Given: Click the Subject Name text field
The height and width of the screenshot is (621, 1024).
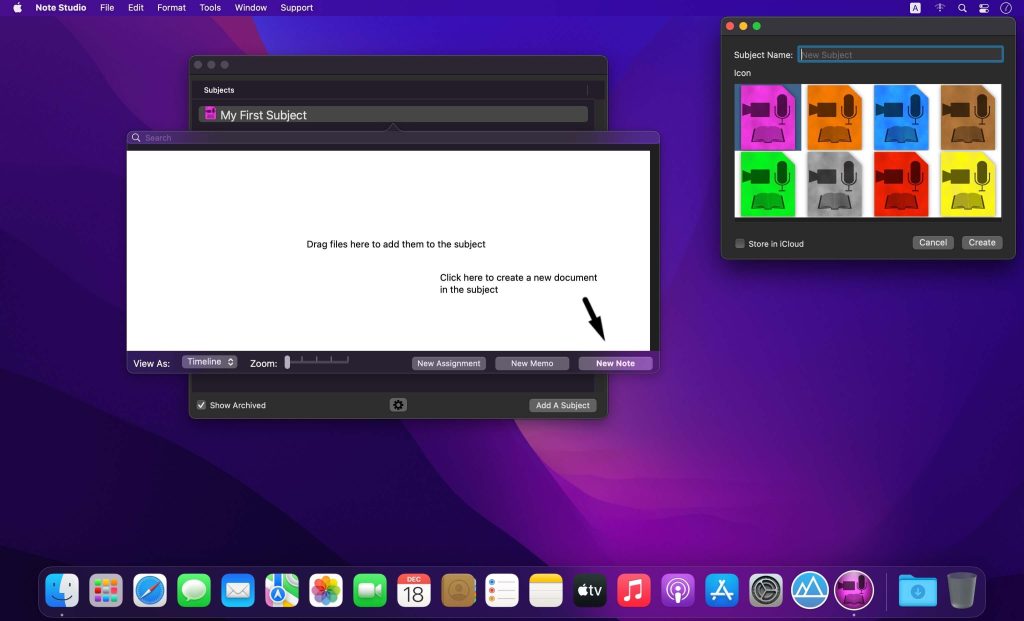Looking at the screenshot, I should [x=900, y=55].
